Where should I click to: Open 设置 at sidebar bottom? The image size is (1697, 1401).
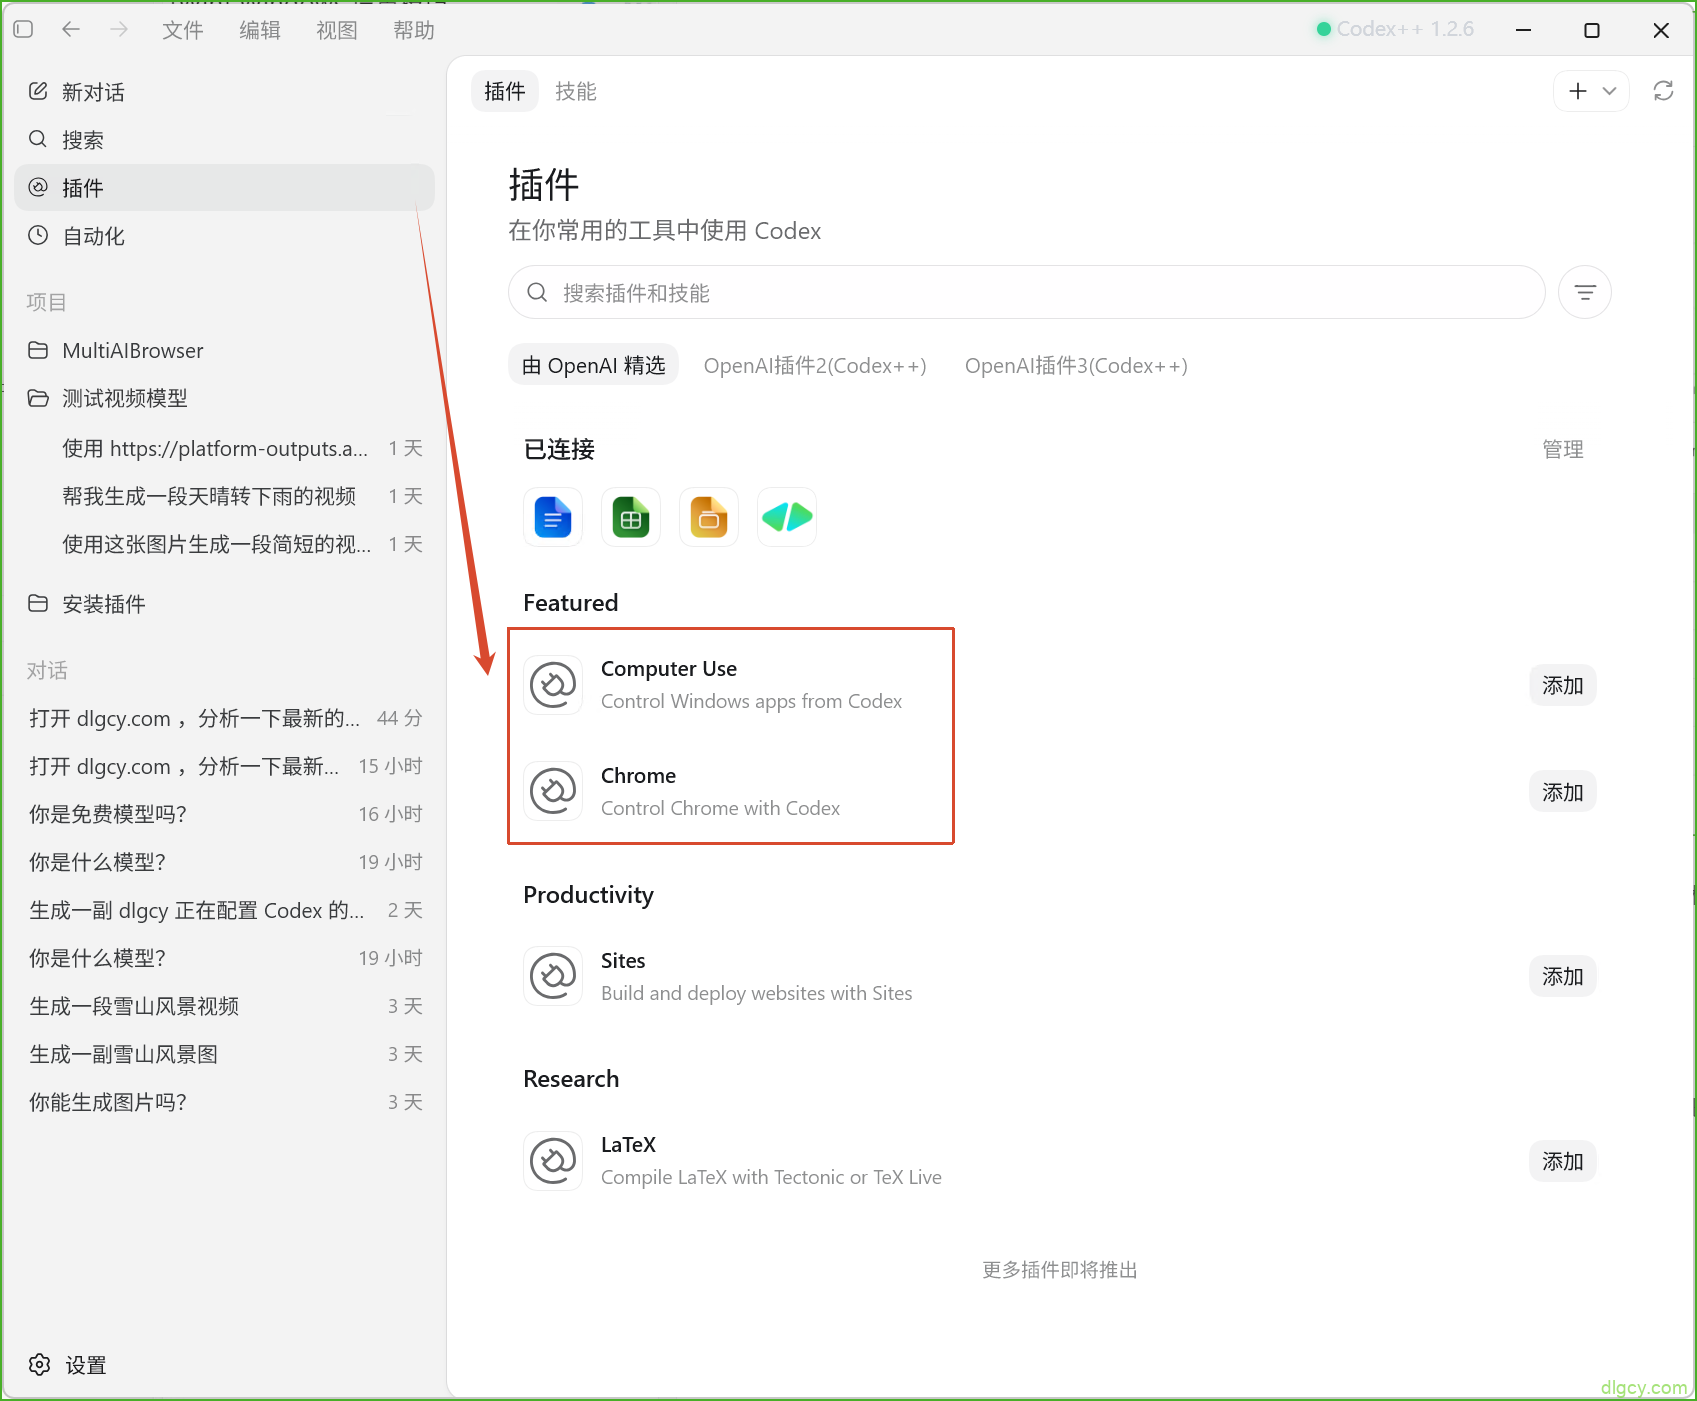point(68,1365)
